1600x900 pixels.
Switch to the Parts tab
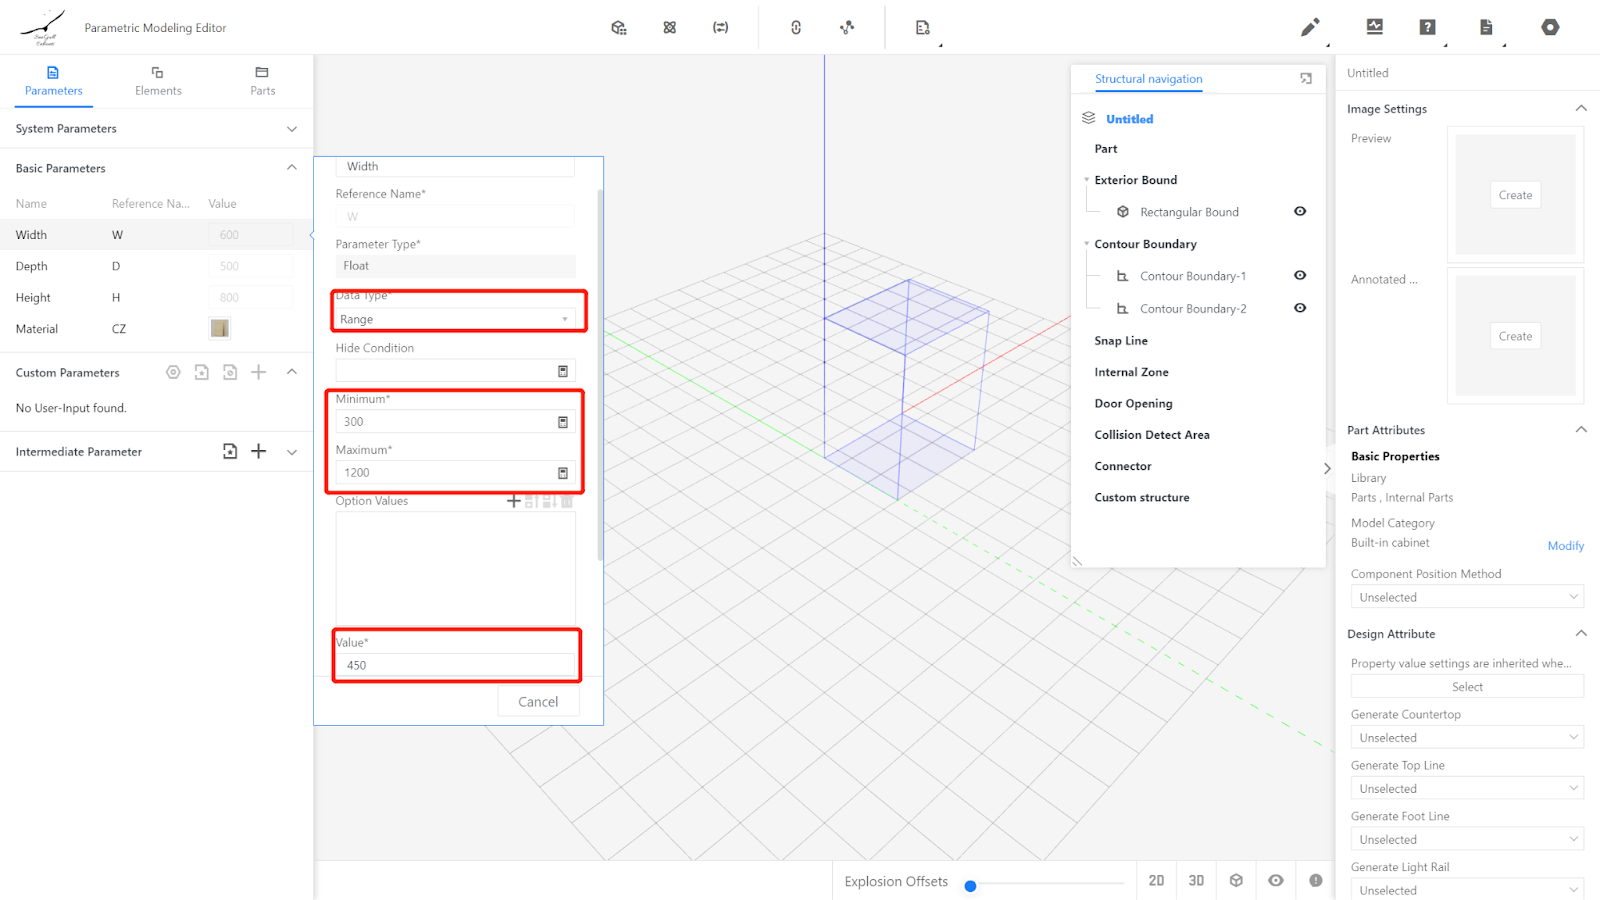click(262, 81)
